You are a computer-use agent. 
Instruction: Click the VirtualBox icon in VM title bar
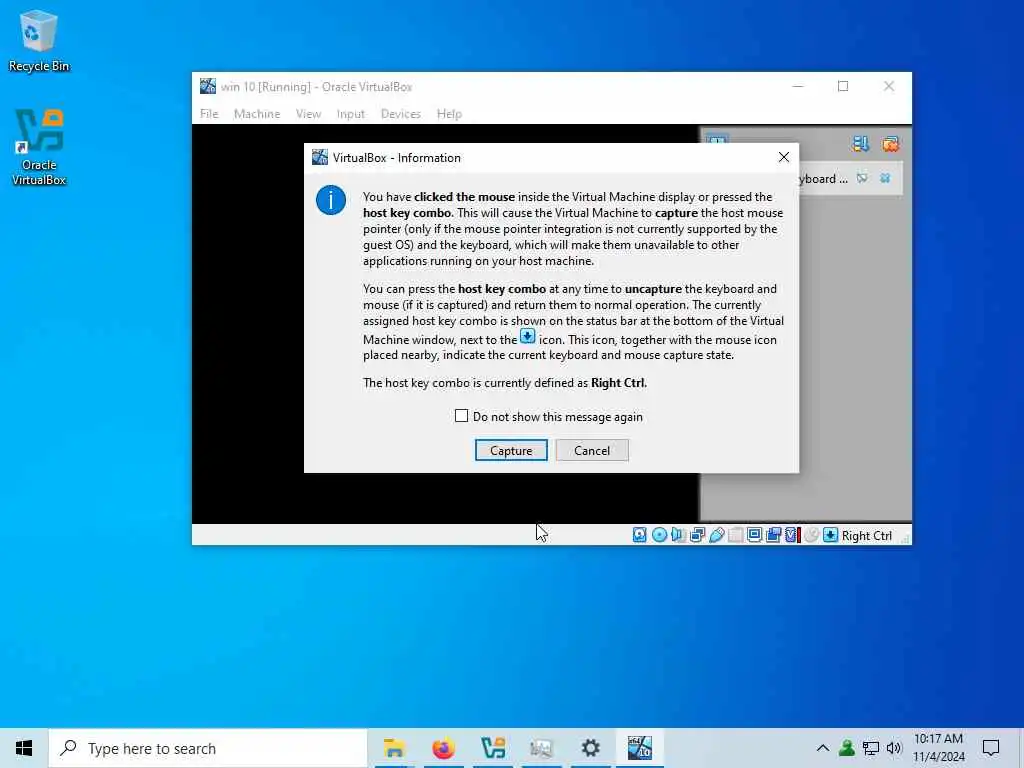[x=208, y=86]
